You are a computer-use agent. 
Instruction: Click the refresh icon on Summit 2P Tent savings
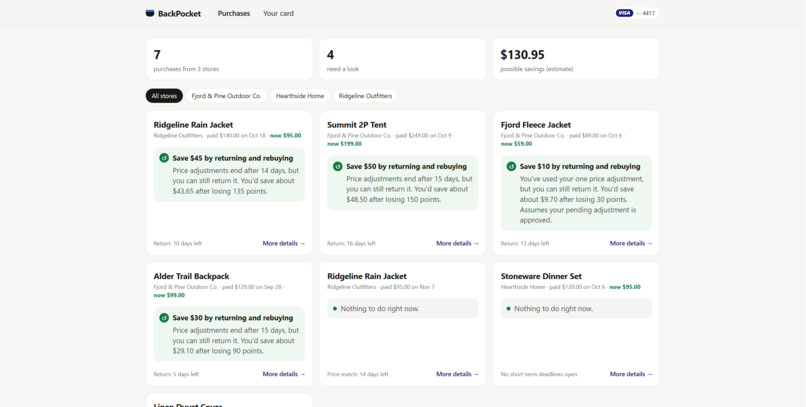point(338,166)
